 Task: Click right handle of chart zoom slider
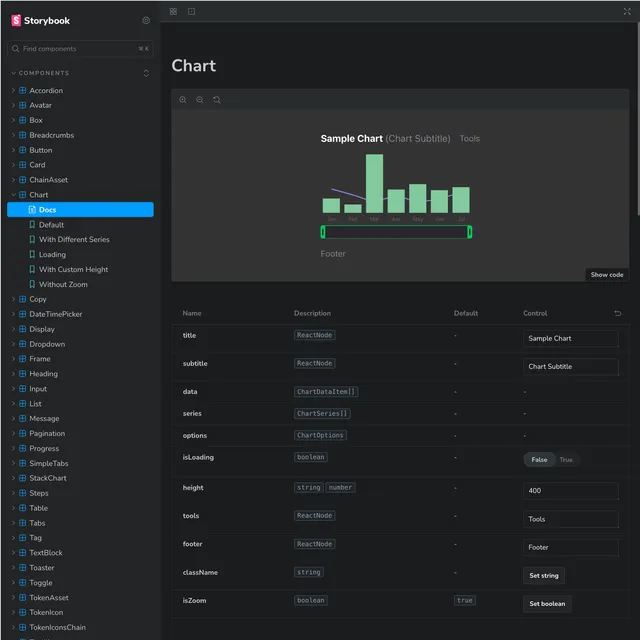[x=469, y=232]
